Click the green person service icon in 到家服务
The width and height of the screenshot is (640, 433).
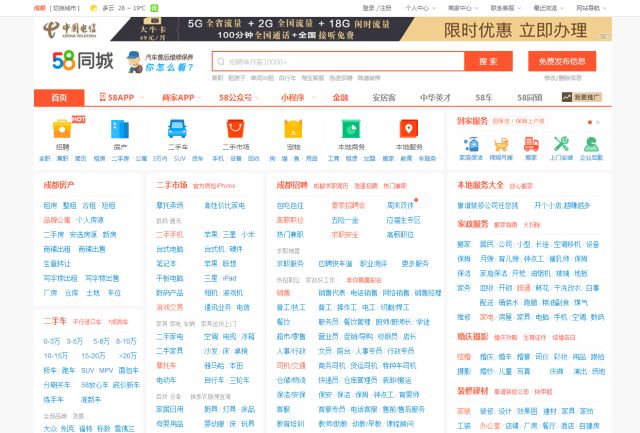click(591, 144)
